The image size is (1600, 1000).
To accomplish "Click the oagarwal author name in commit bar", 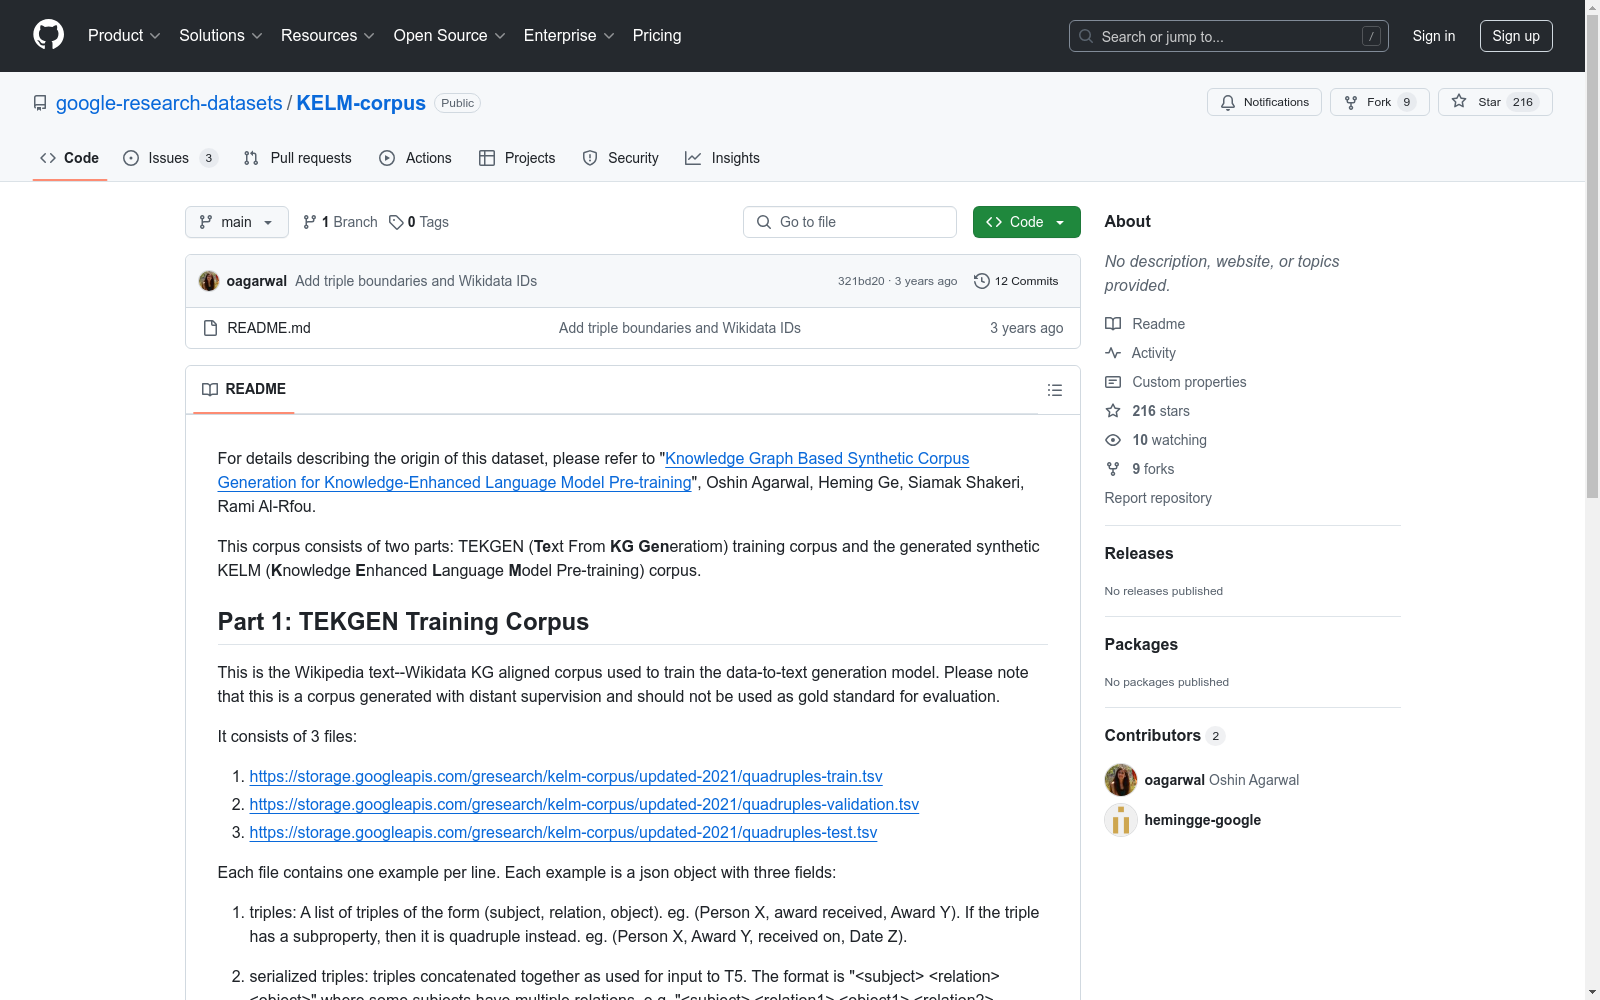I will click(x=257, y=281).
